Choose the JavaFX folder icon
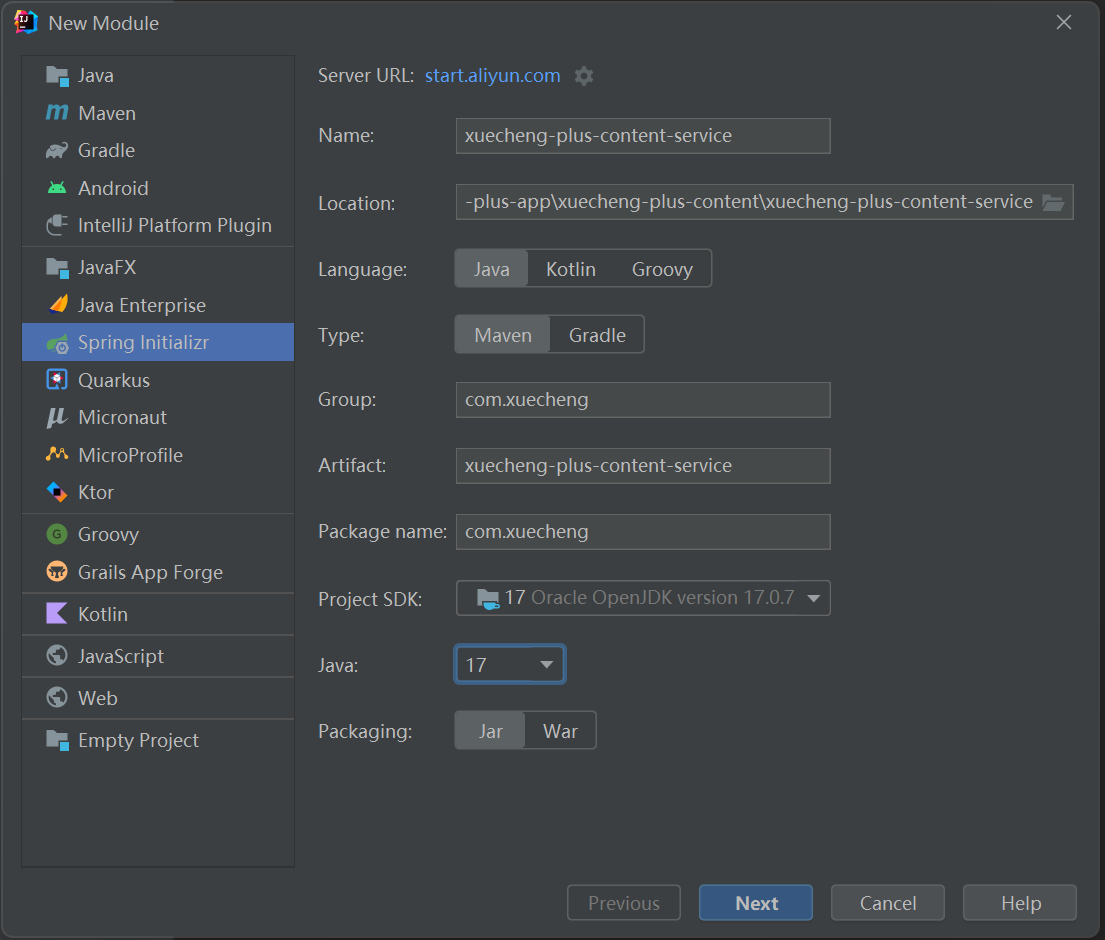 click(x=57, y=268)
